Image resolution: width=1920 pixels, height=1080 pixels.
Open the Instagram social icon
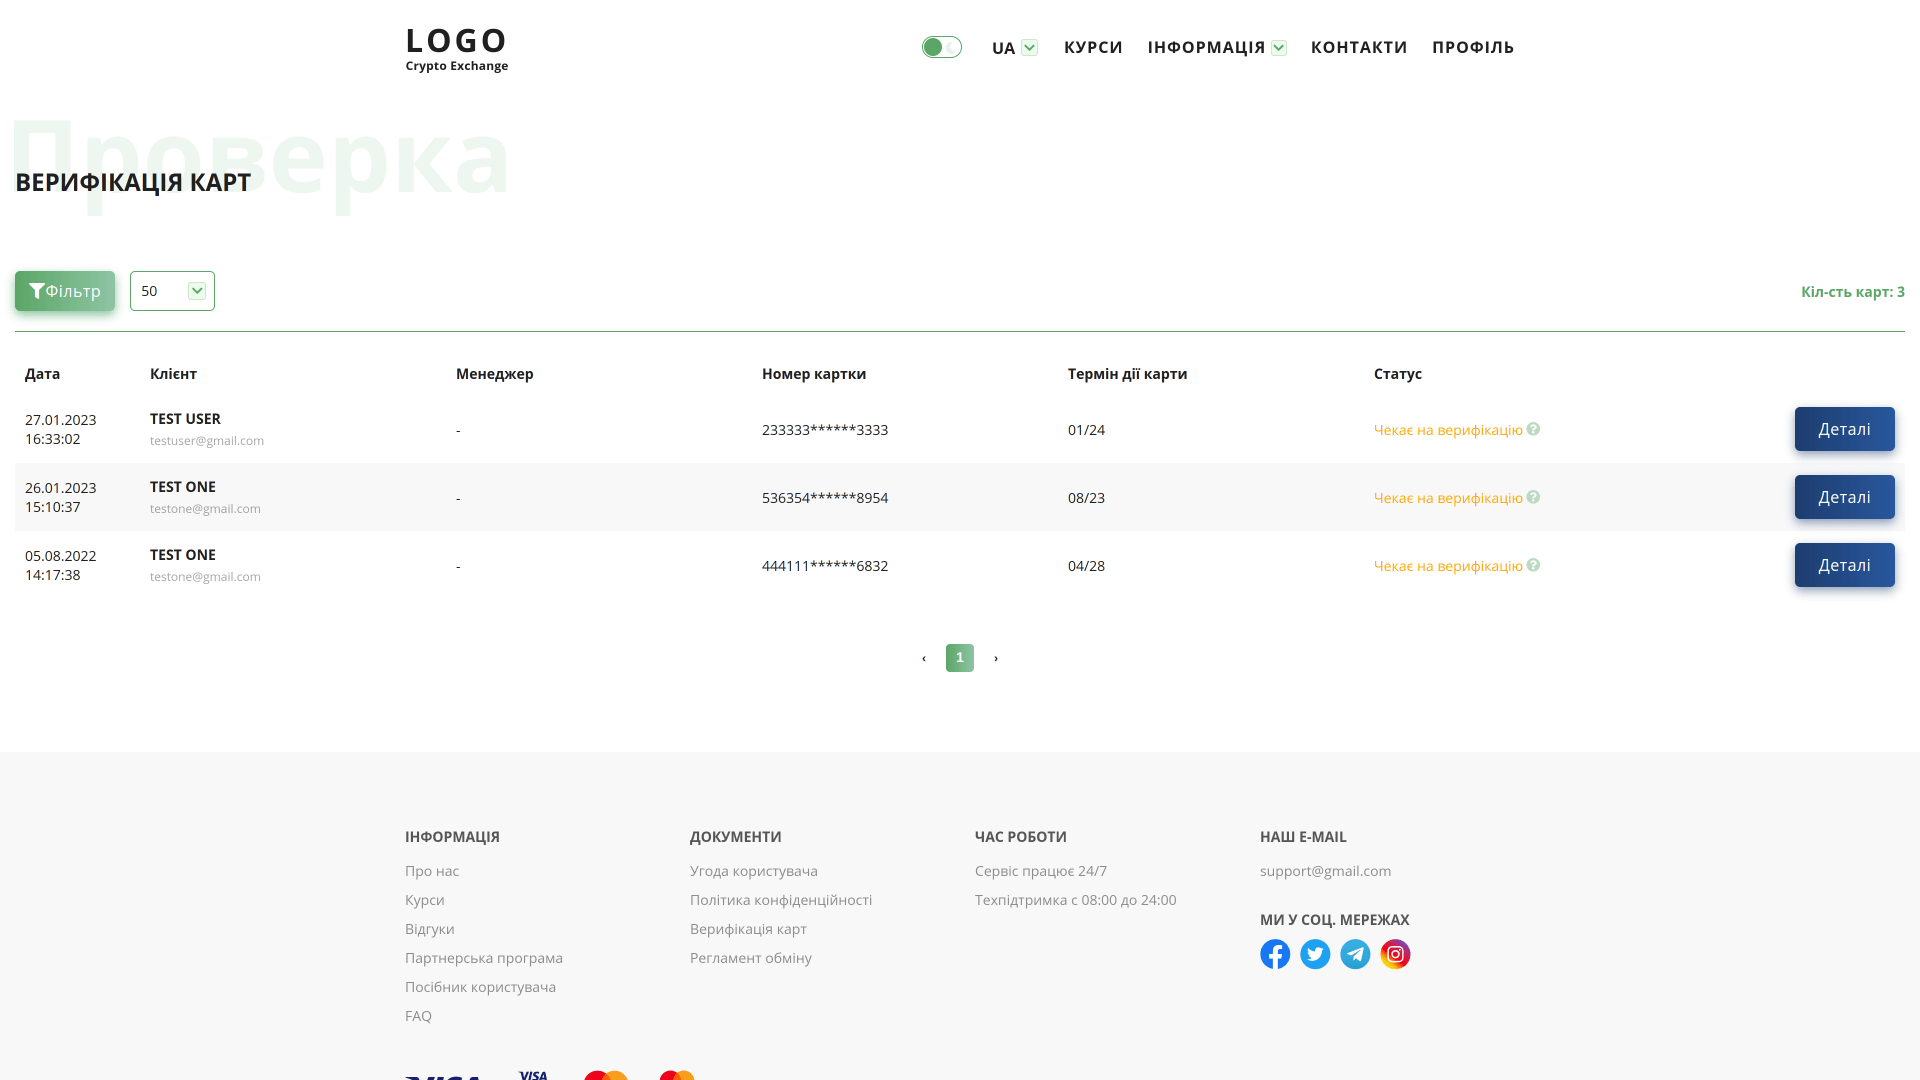(x=1395, y=954)
